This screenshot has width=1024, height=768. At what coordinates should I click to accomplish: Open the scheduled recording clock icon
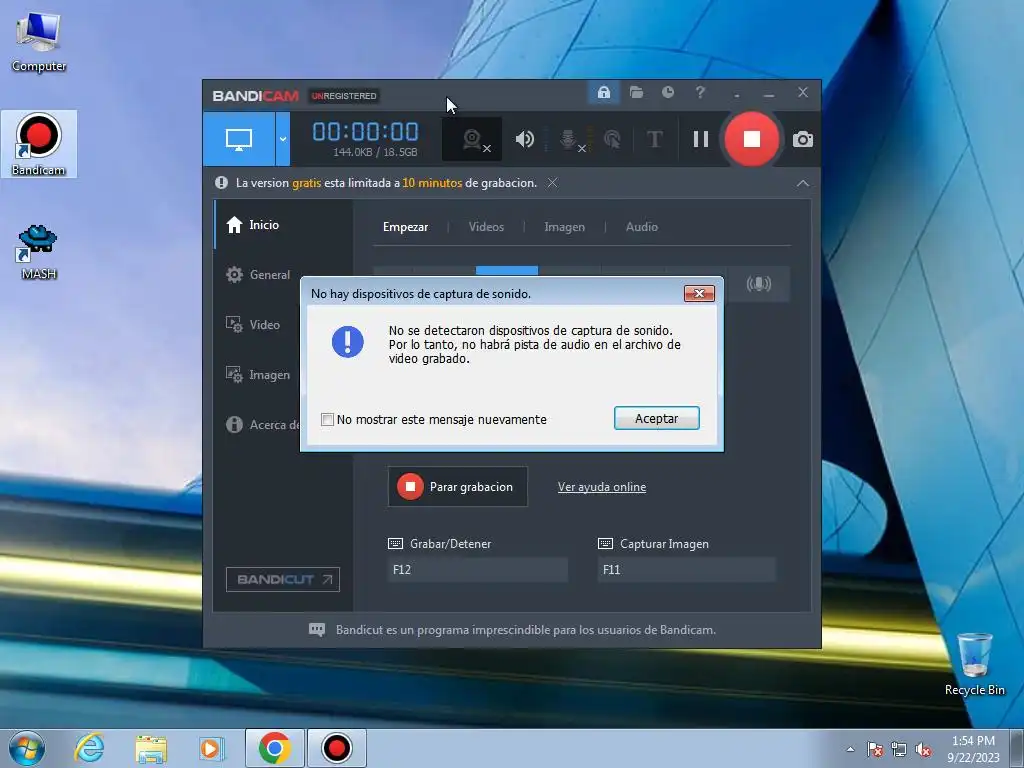(667, 92)
